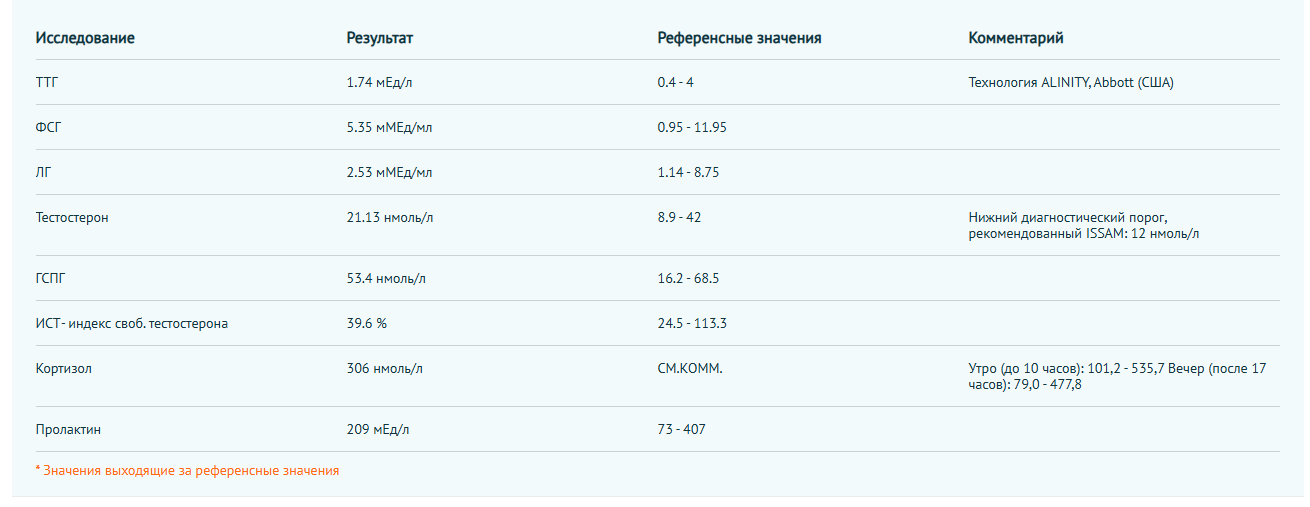
Task: Click the ISSAM diagnostic threshold comment
Action: pos(1084,225)
